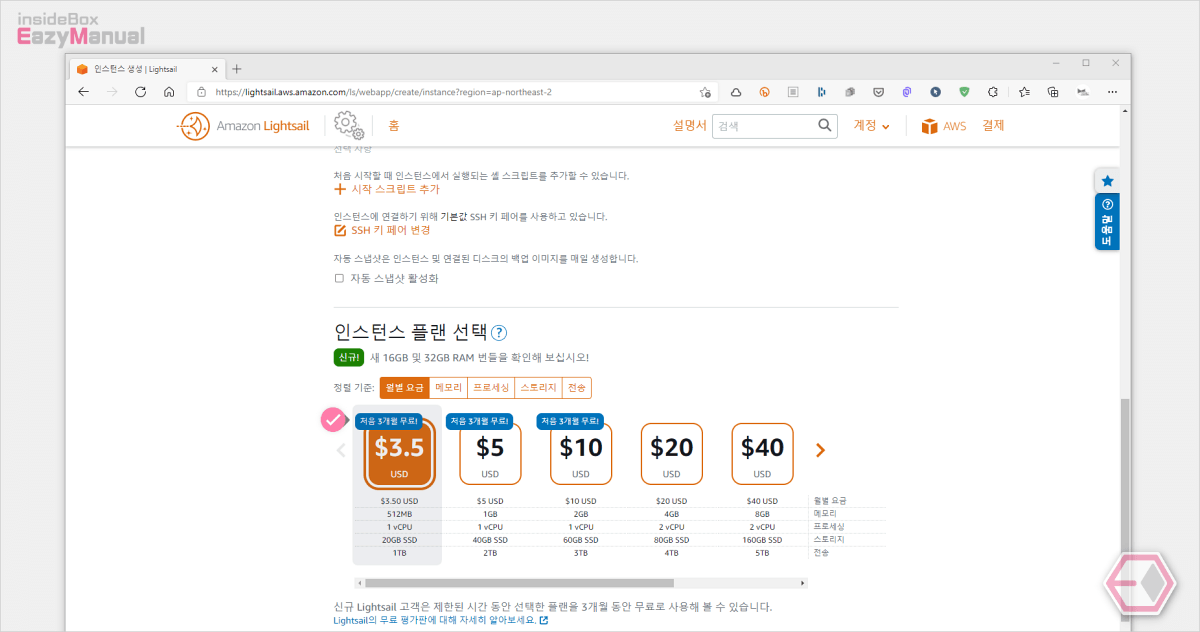
Task: Select the $10 USD plan
Action: pyautogui.click(x=581, y=454)
